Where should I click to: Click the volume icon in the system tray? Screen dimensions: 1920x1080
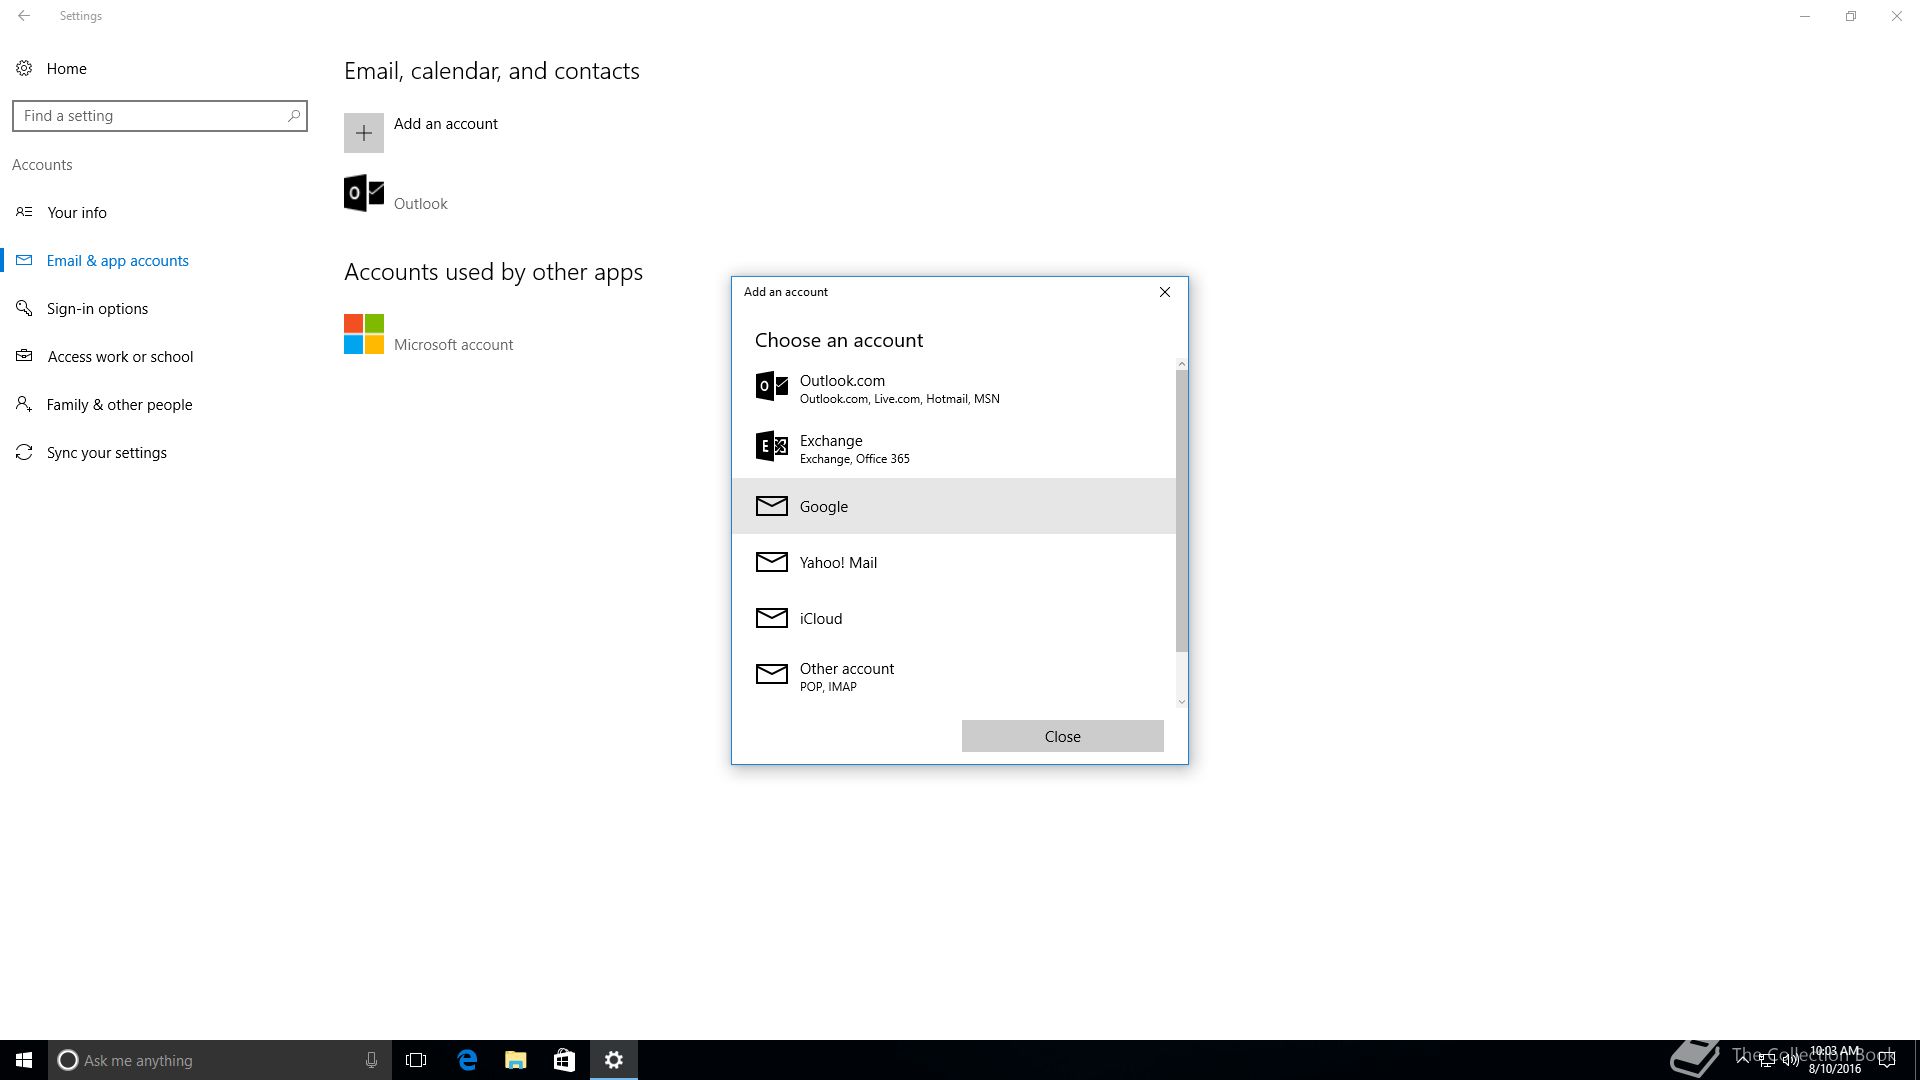(x=1790, y=1060)
